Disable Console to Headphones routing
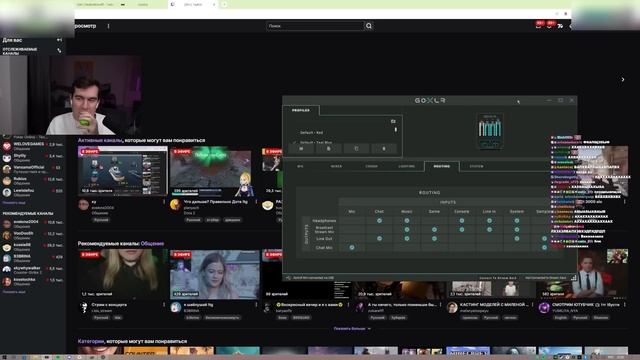640x360 pixels. (x=462, y=220)
